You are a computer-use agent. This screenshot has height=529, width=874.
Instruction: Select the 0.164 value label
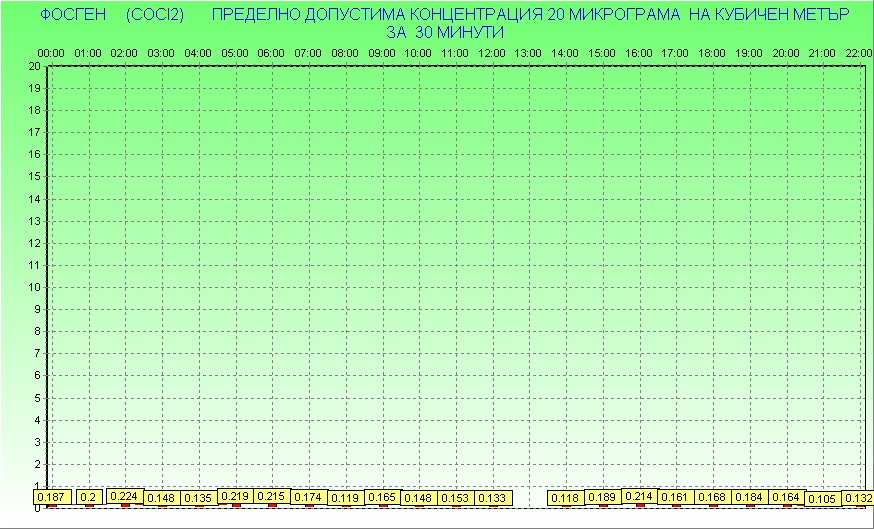[786, 497]
